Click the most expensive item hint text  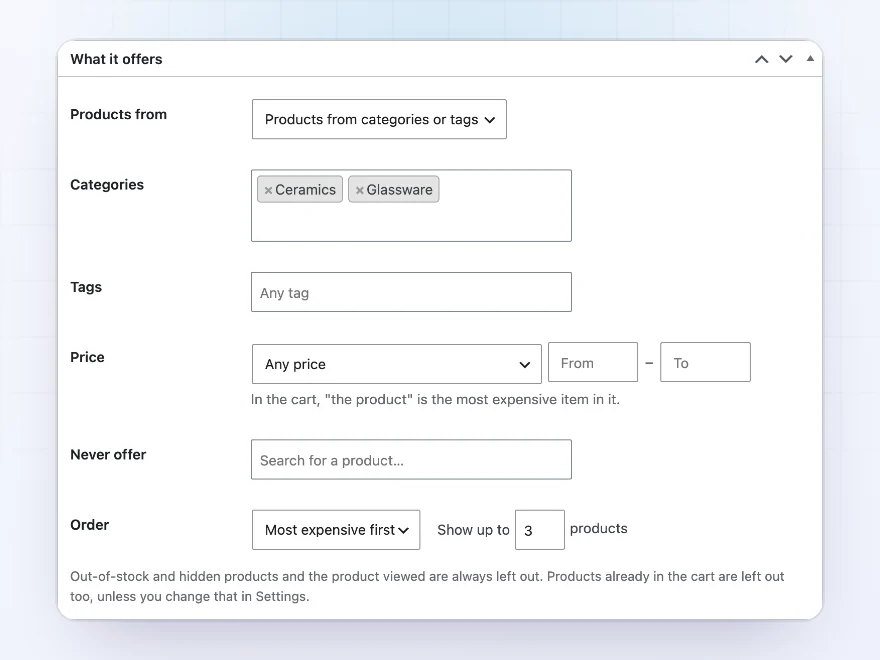click(x=436, y=400)
